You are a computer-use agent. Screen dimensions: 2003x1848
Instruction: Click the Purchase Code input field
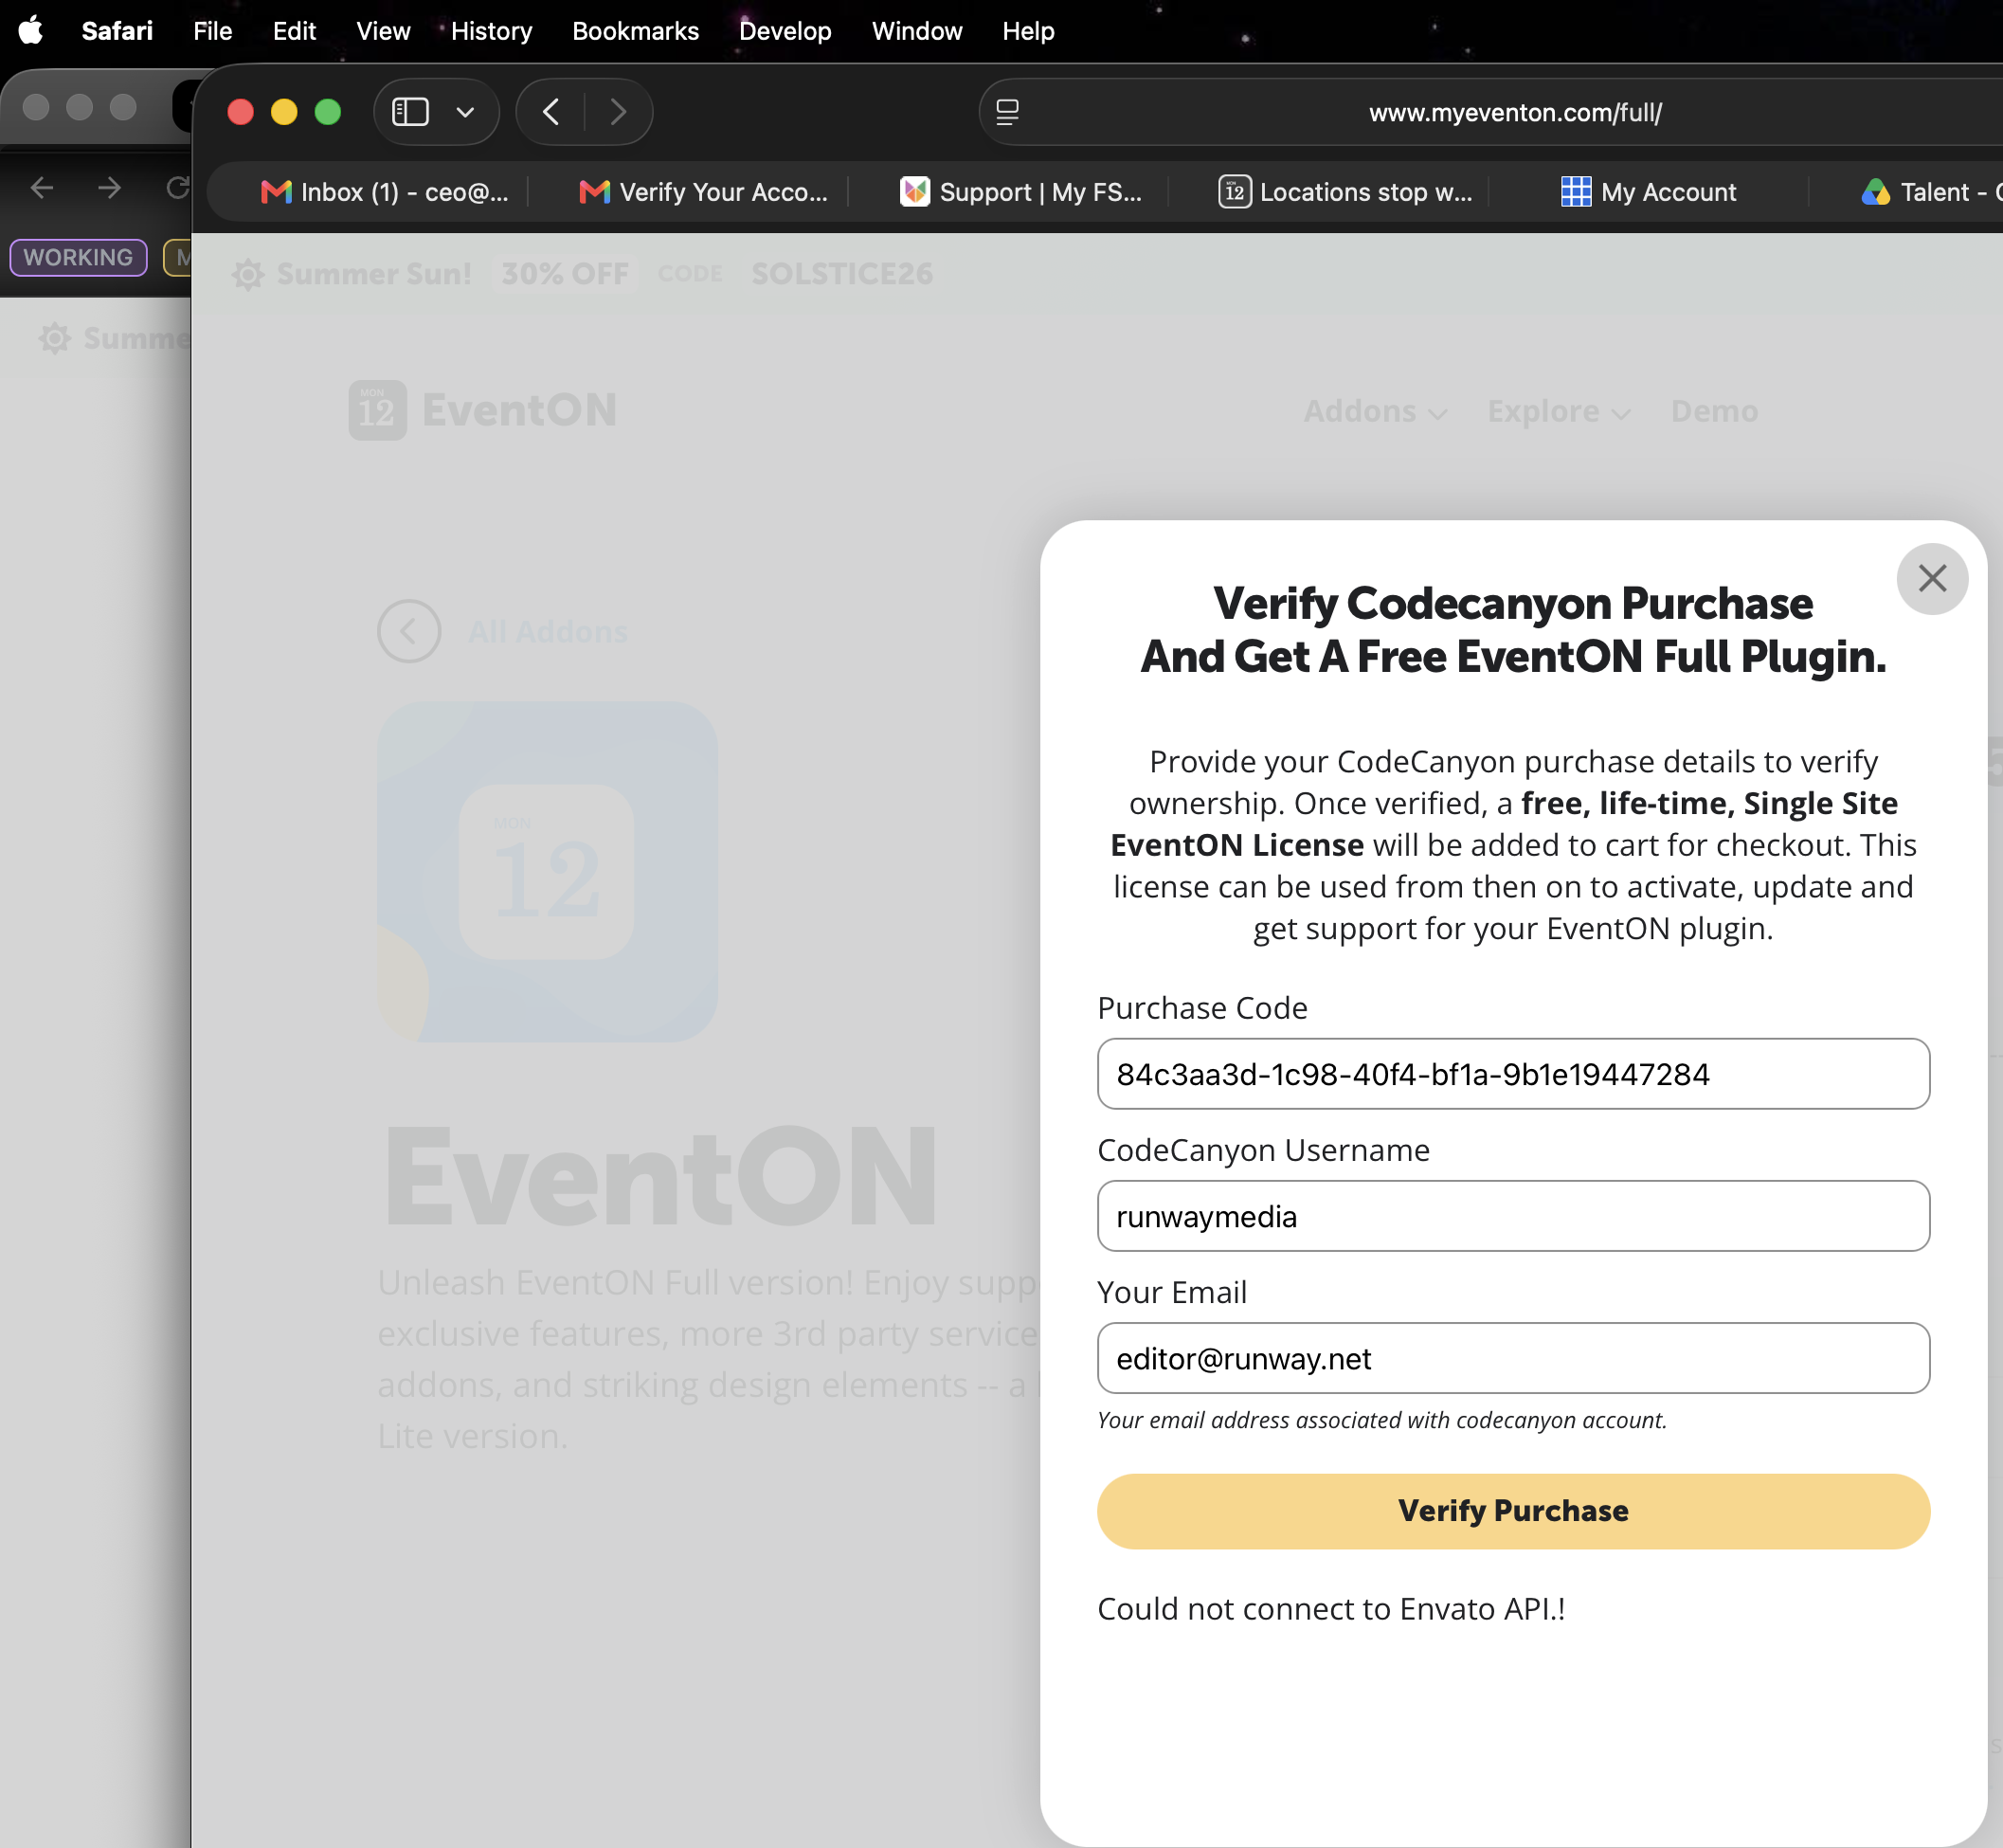pos(1513,1074)
